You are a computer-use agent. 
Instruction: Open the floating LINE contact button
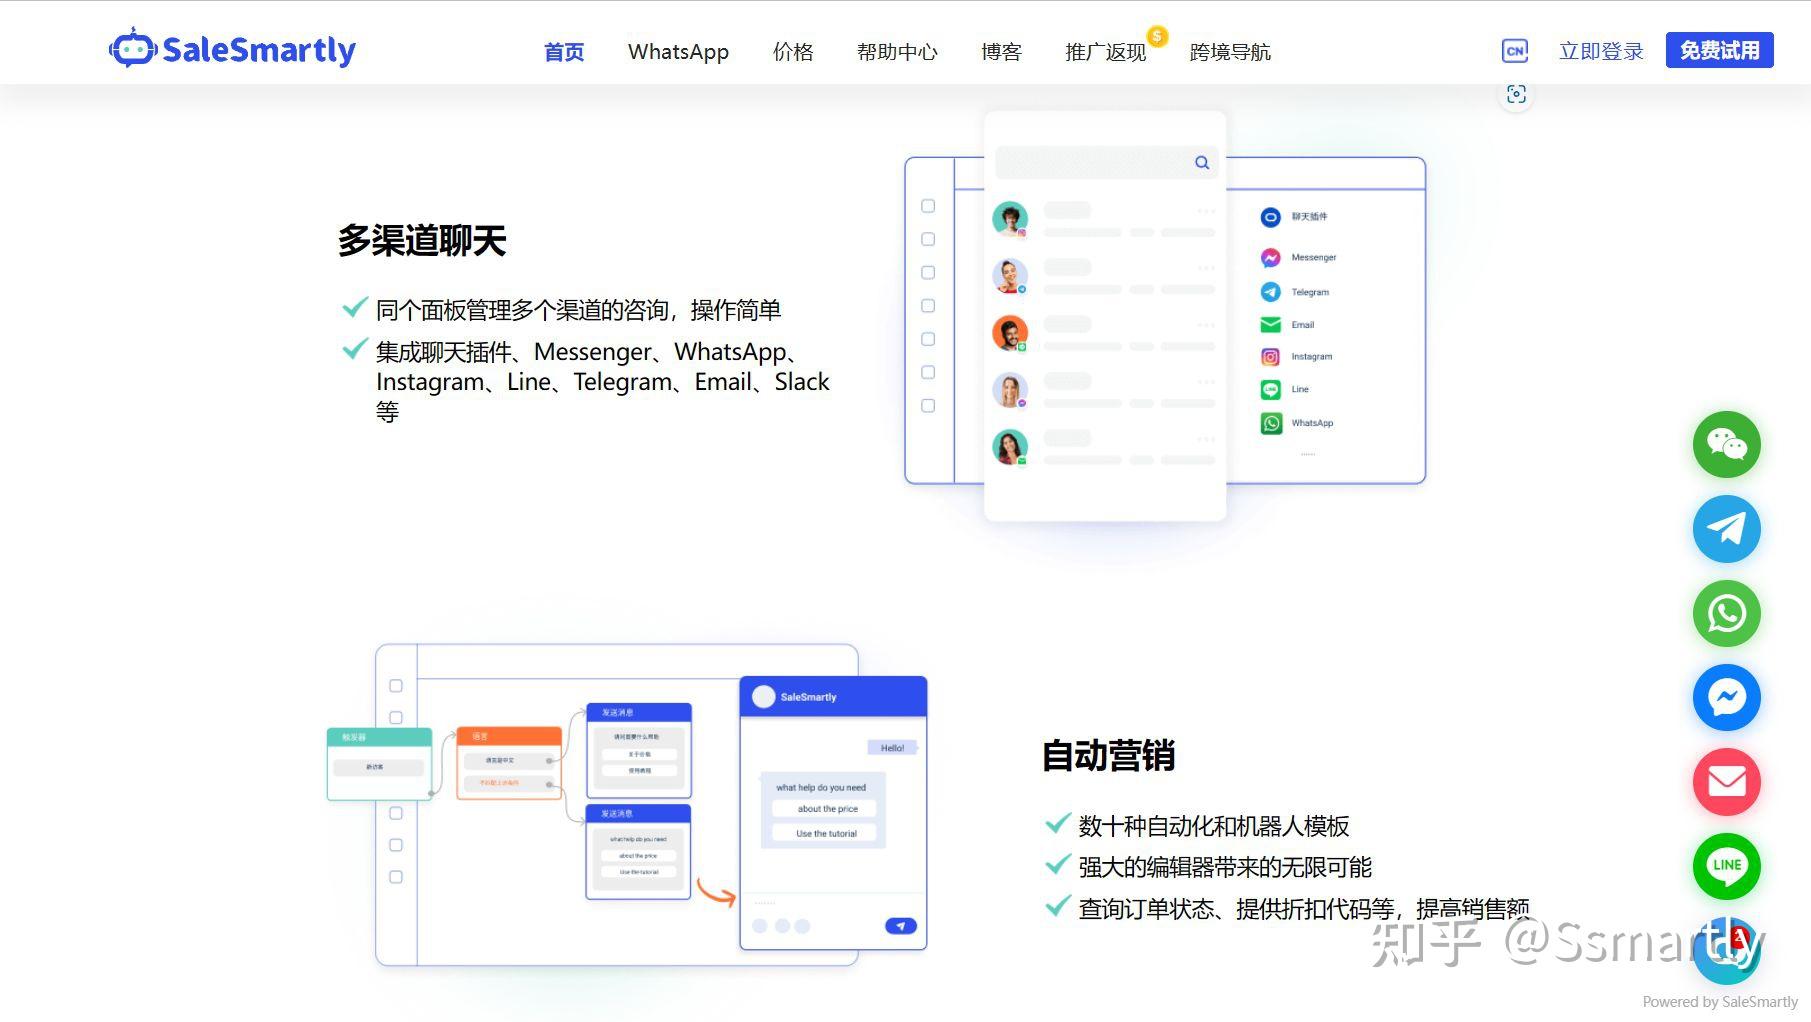click(x=1726, y=866)
